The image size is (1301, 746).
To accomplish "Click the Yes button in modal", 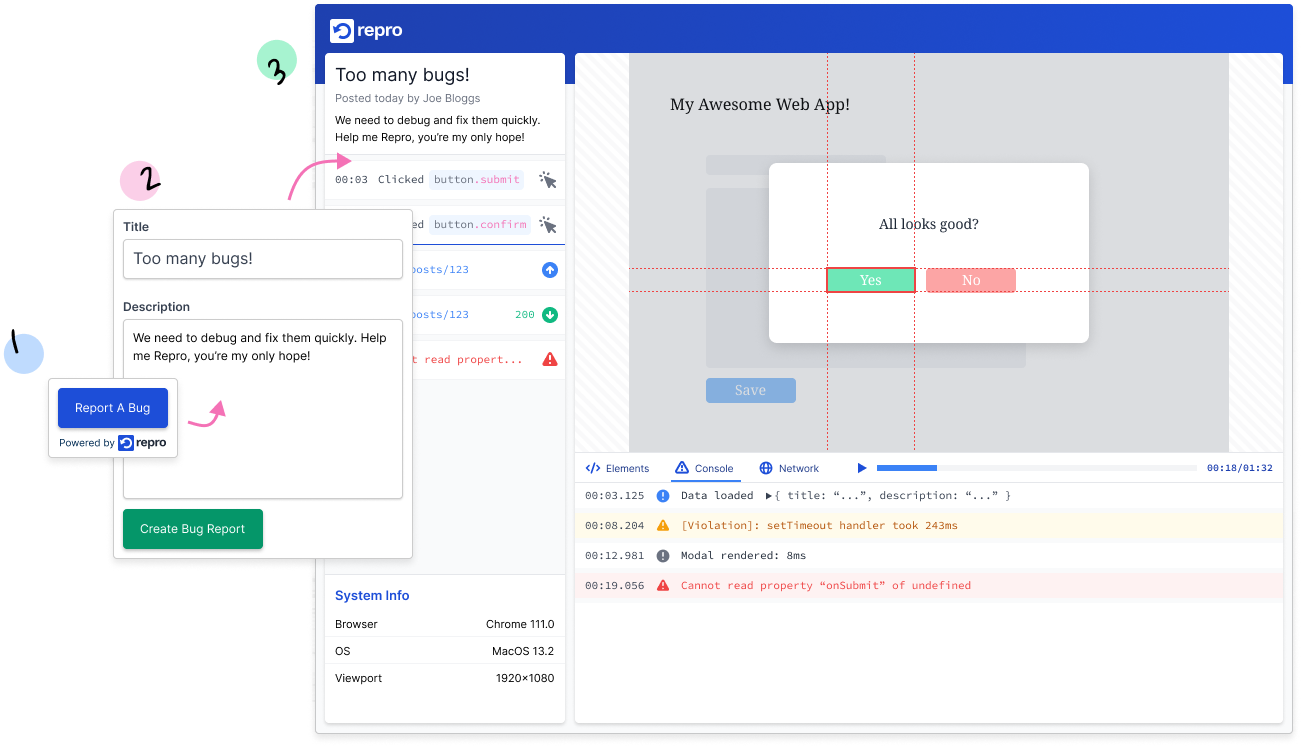I will click(x=870, y=280).
